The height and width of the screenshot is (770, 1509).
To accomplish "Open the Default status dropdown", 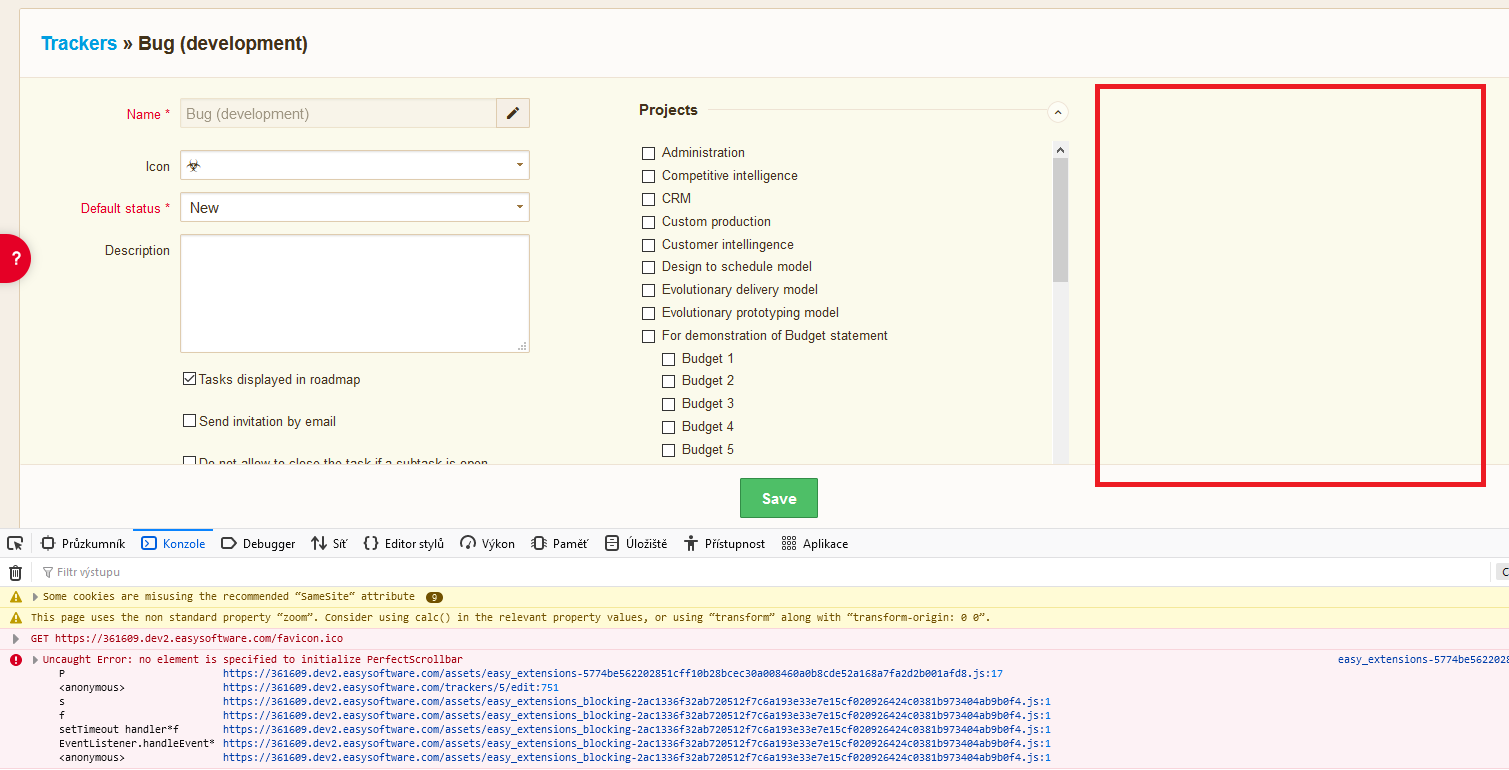I will coord(354,208).
